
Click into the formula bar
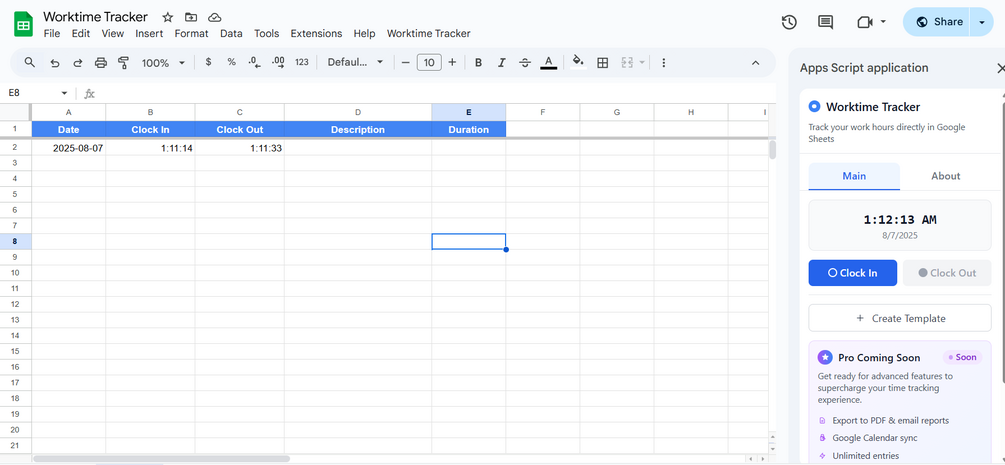(x=436, y=93)
